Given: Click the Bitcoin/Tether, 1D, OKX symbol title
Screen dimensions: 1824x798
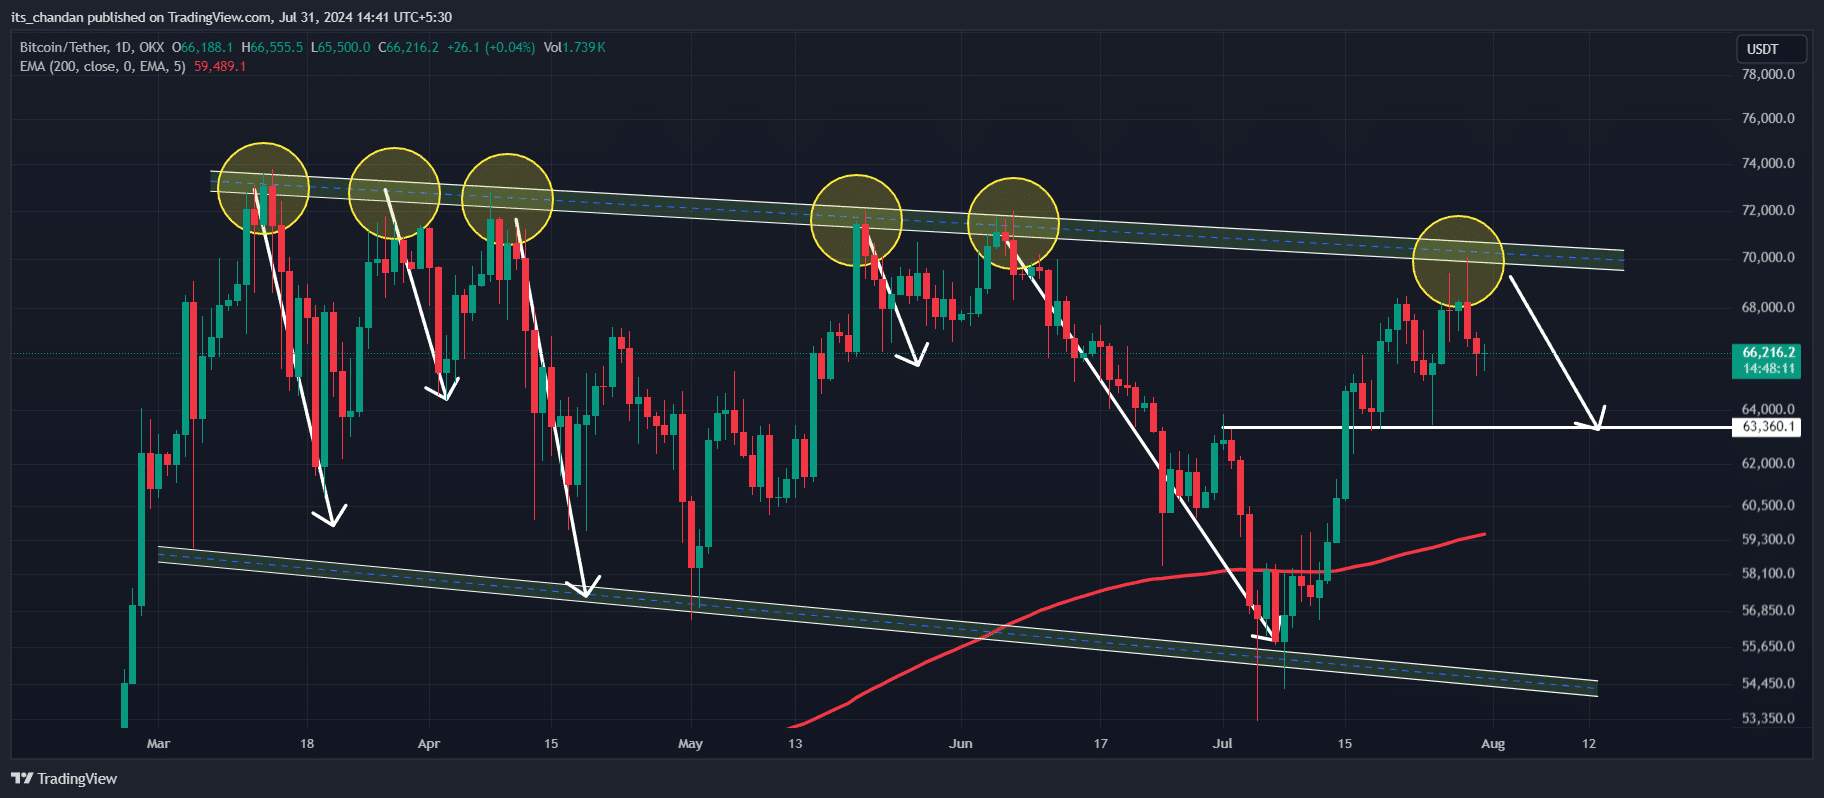Looking at the screenshot, I should tap(92, 47).
